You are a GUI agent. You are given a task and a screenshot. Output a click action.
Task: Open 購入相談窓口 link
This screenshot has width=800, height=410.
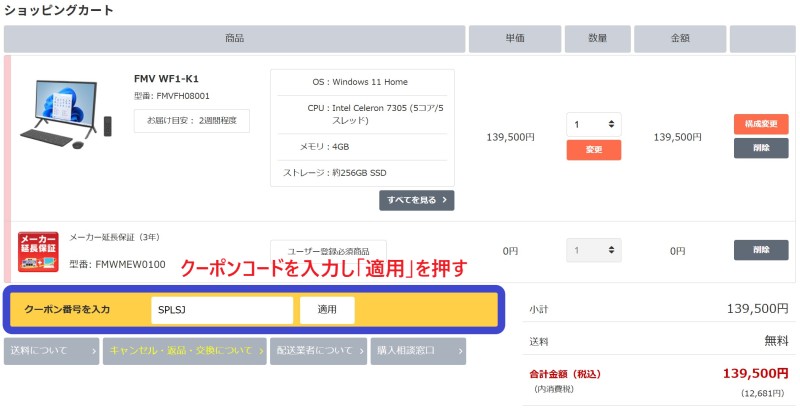[418, 351]
